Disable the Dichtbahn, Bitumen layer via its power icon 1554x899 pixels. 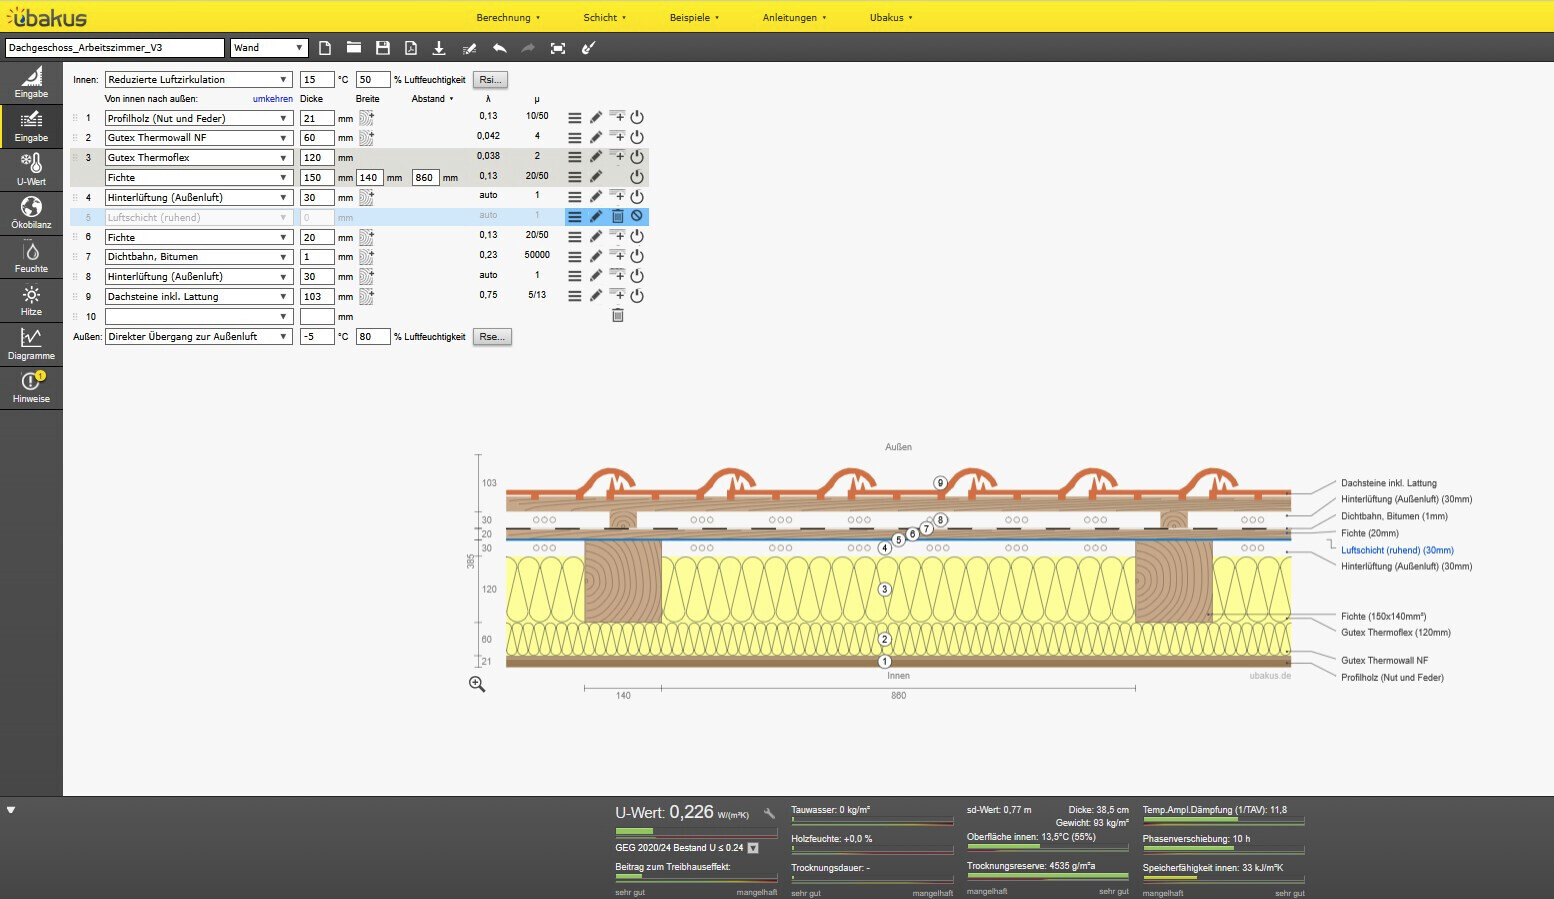click(637, 256)
